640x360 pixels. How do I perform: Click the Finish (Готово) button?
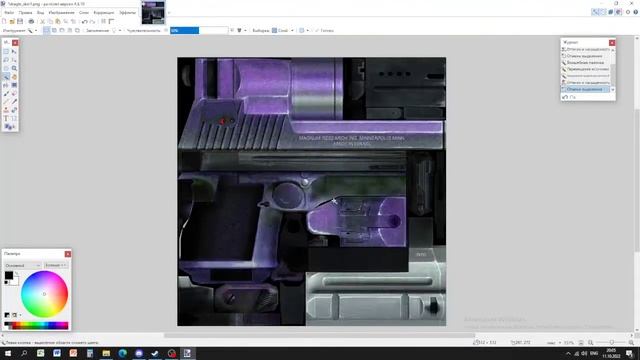click(324, 30)
